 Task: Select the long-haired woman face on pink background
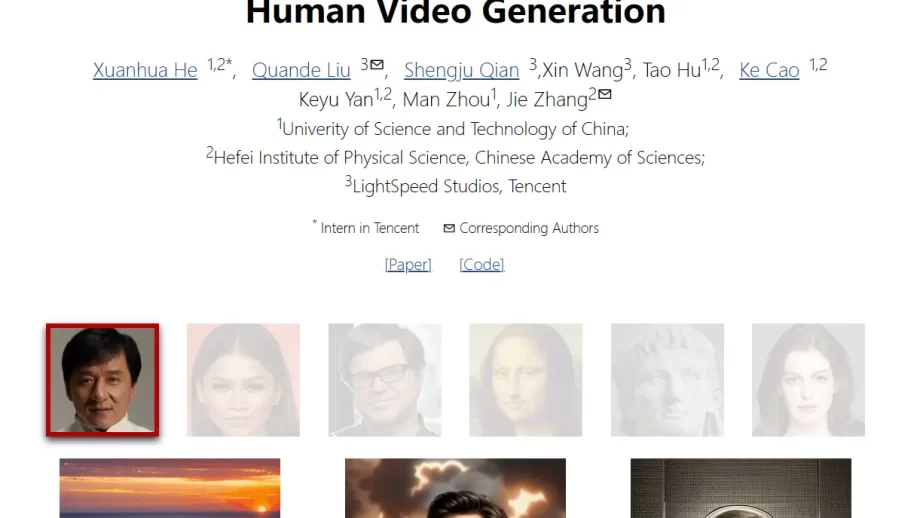point(243,380)
